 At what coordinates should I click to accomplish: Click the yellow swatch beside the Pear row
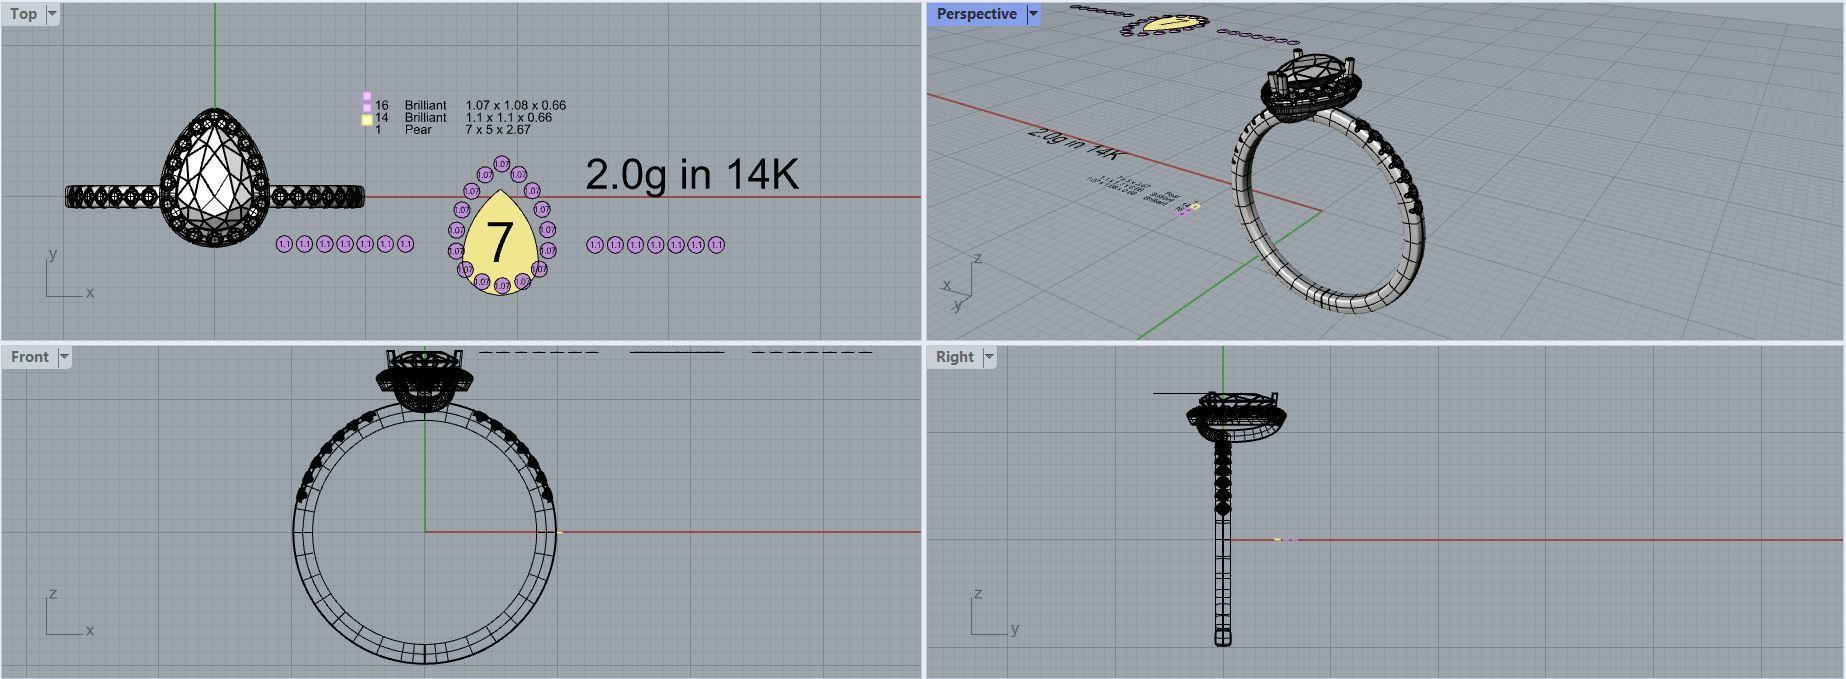click(367, 120)
